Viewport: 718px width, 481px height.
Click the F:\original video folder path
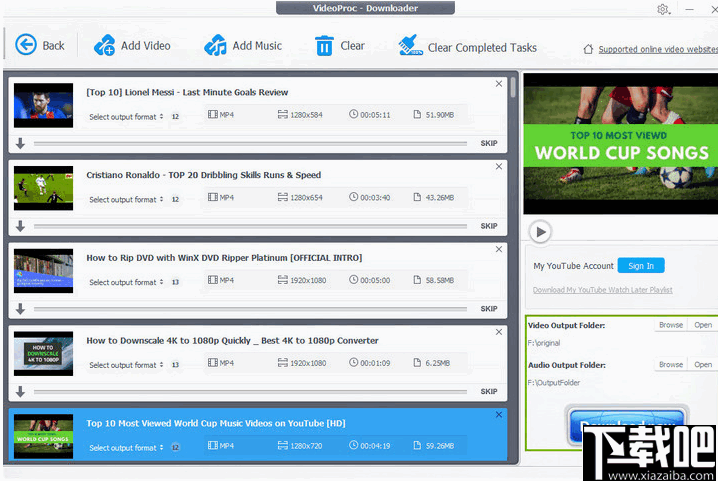pyautogui.click(x=544, y=343)
